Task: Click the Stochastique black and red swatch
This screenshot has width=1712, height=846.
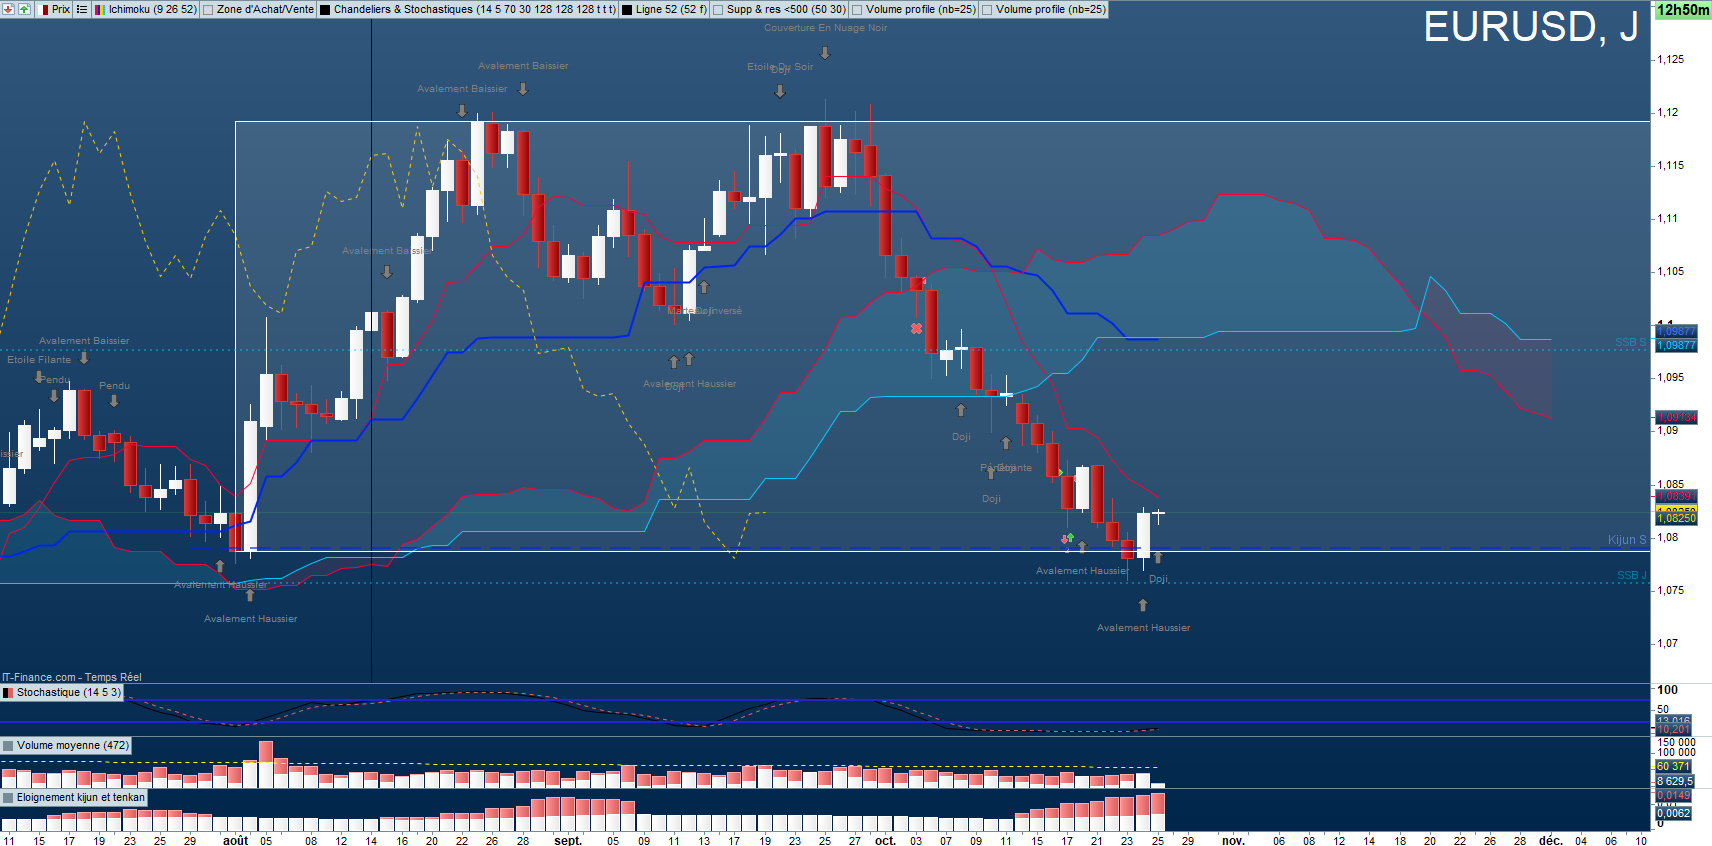Action: 8,692
